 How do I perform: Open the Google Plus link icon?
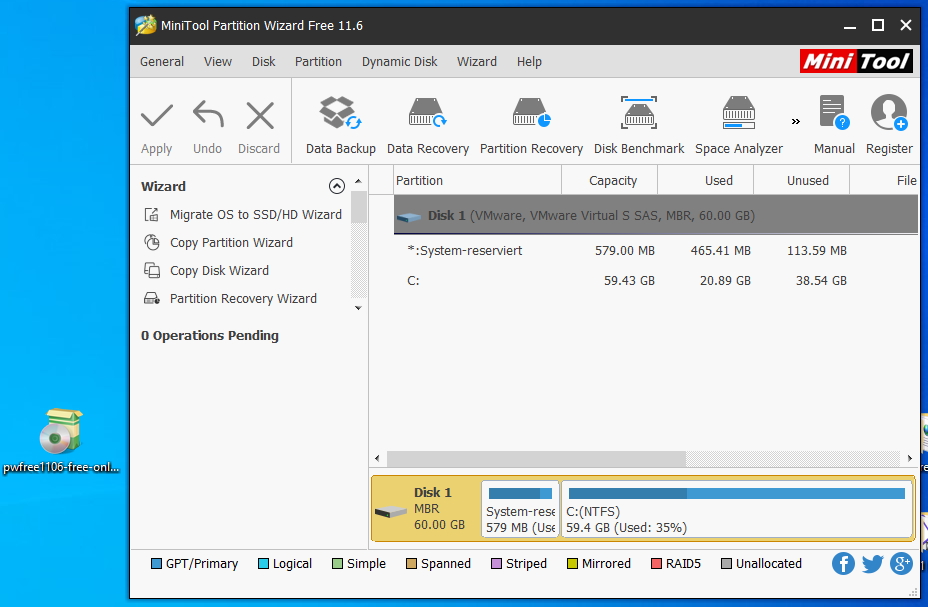tap(901, 563)
